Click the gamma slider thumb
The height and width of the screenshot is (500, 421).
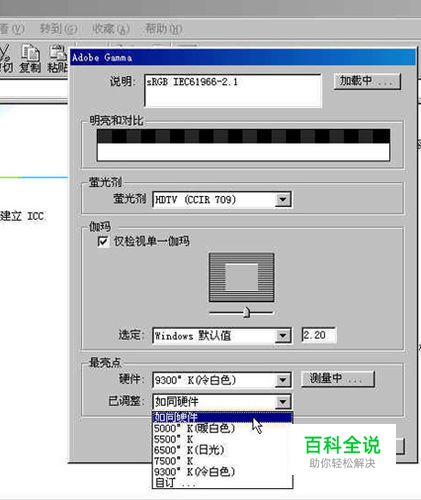(x=246, y=312)
